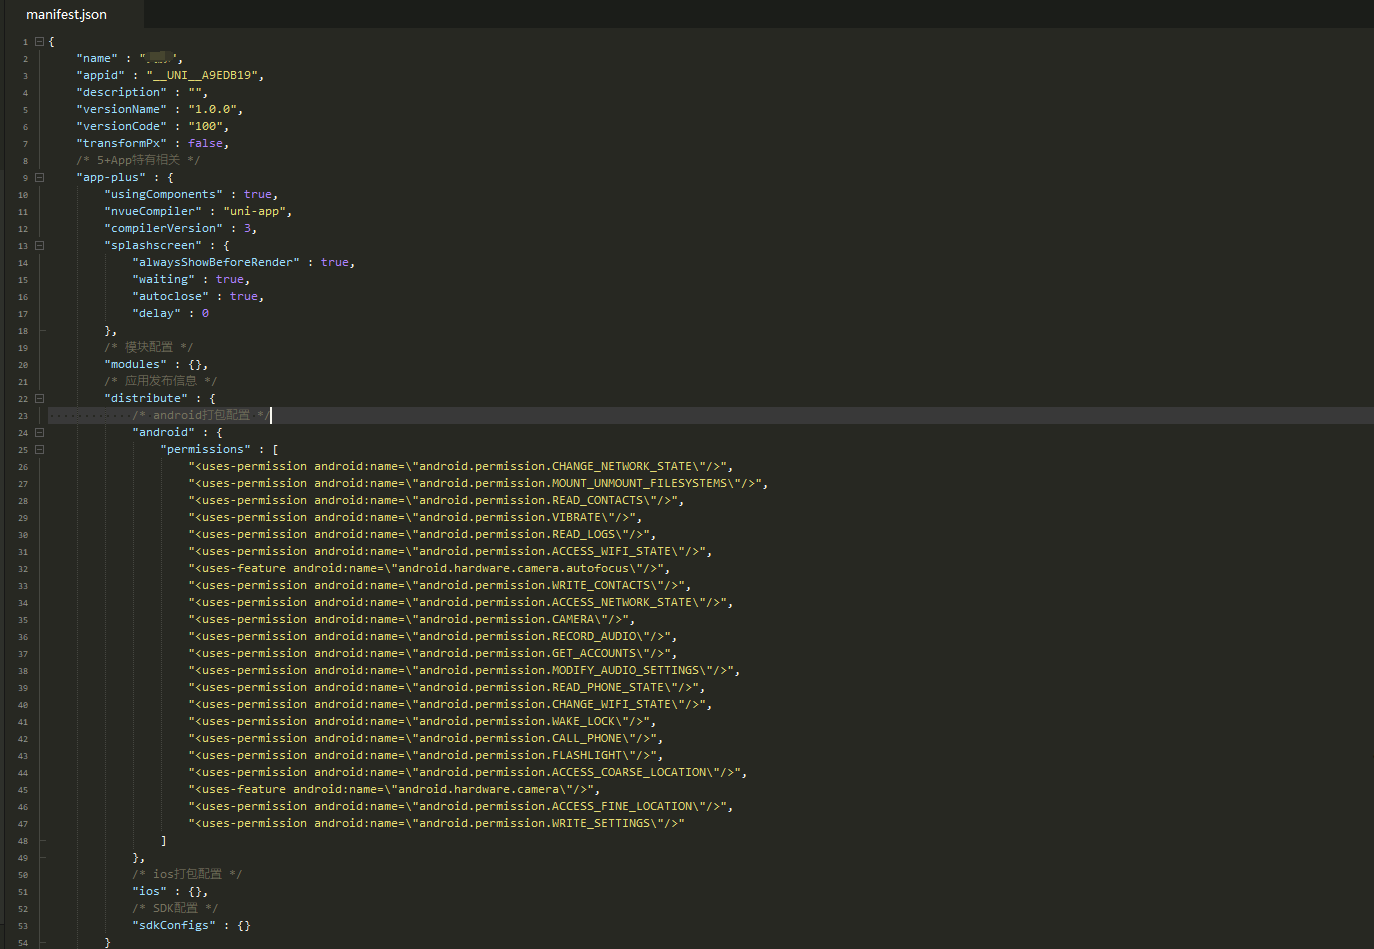Click the "usingComponents" key

(x=163, y=194)
